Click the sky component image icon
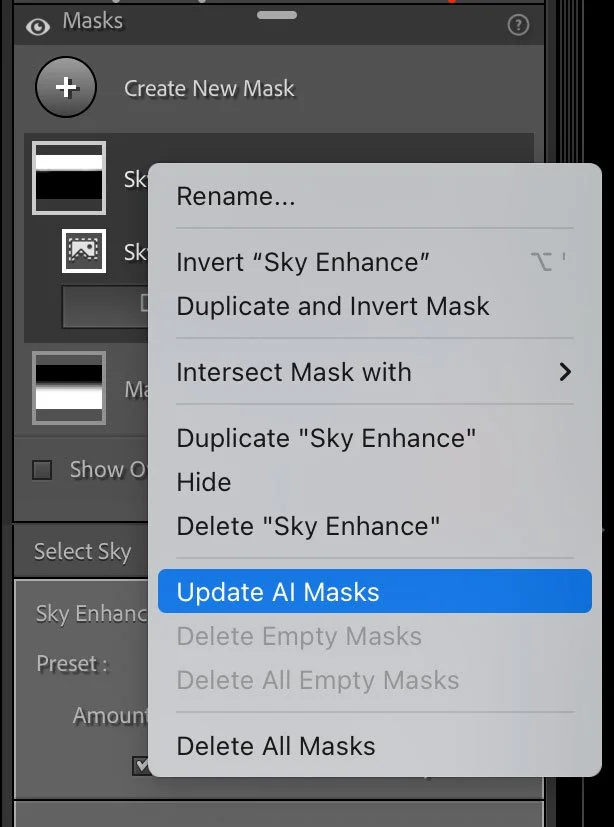This screenshot has width=614, height=827. click(84, 251)
